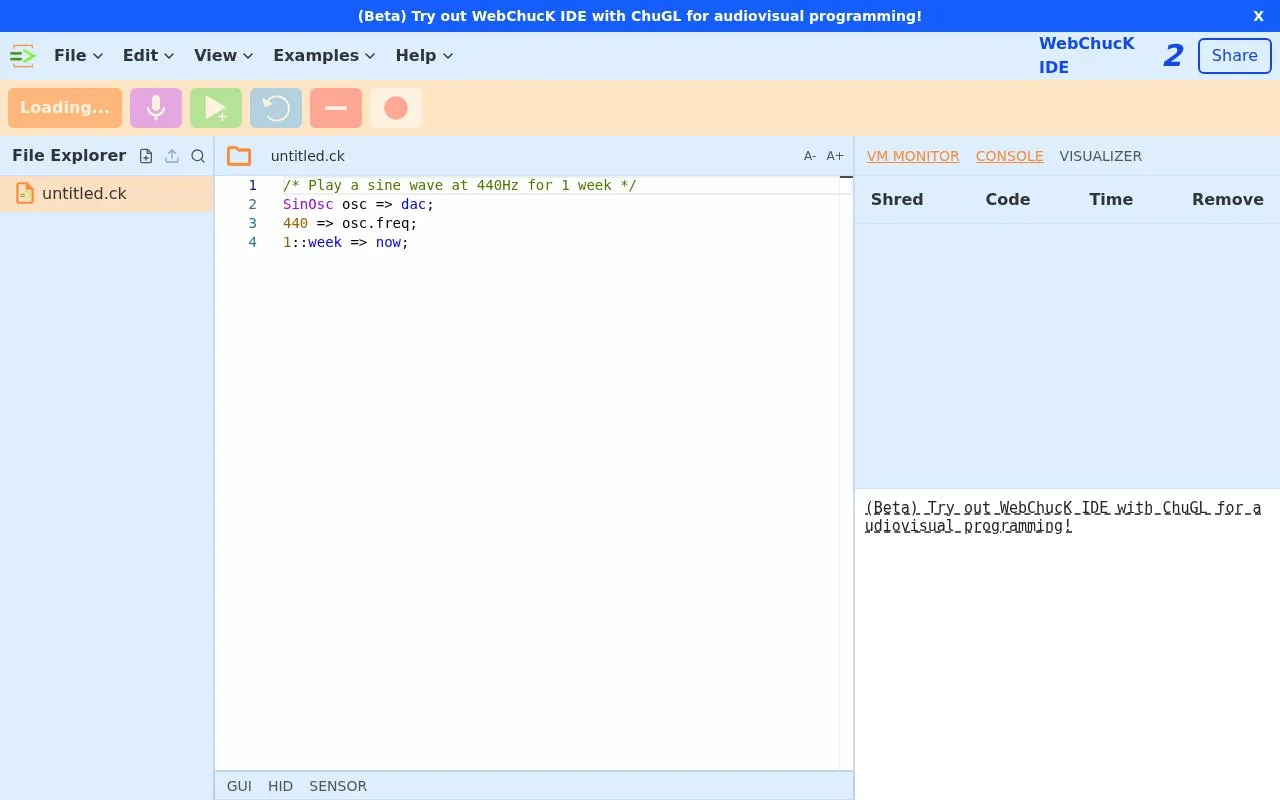1280x800 pixels.
Task: Click line number 1 in the editor gutter
Action: pos(253,185)
